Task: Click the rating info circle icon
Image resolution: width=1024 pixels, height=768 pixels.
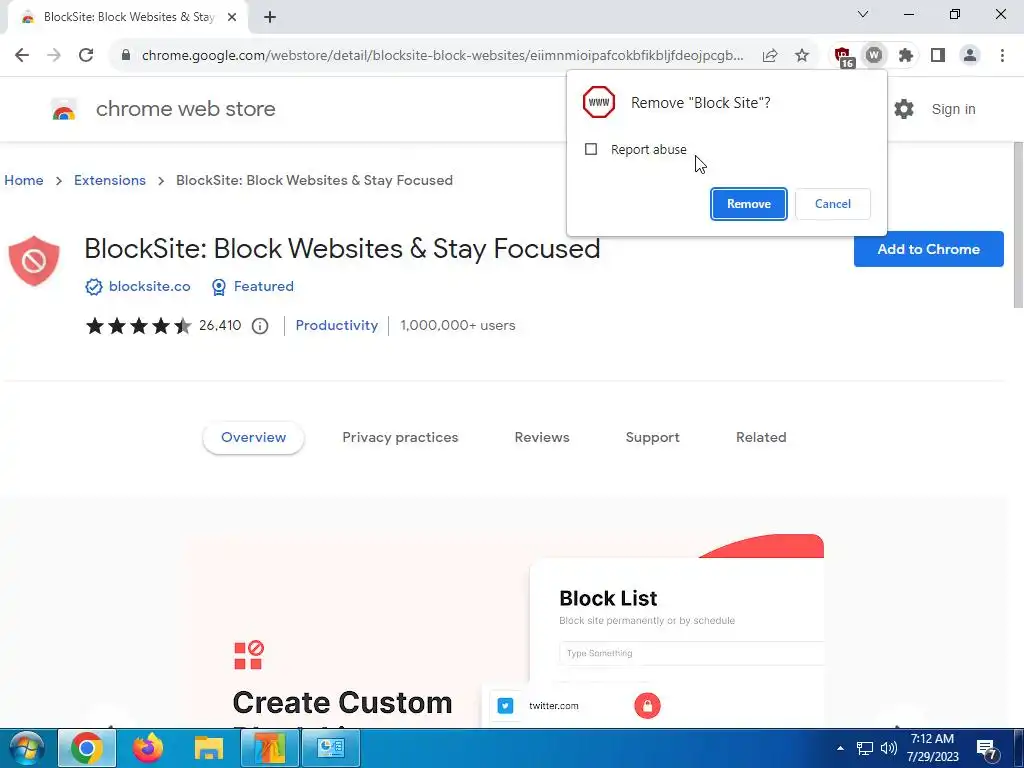Action: (x=260, y=326)
